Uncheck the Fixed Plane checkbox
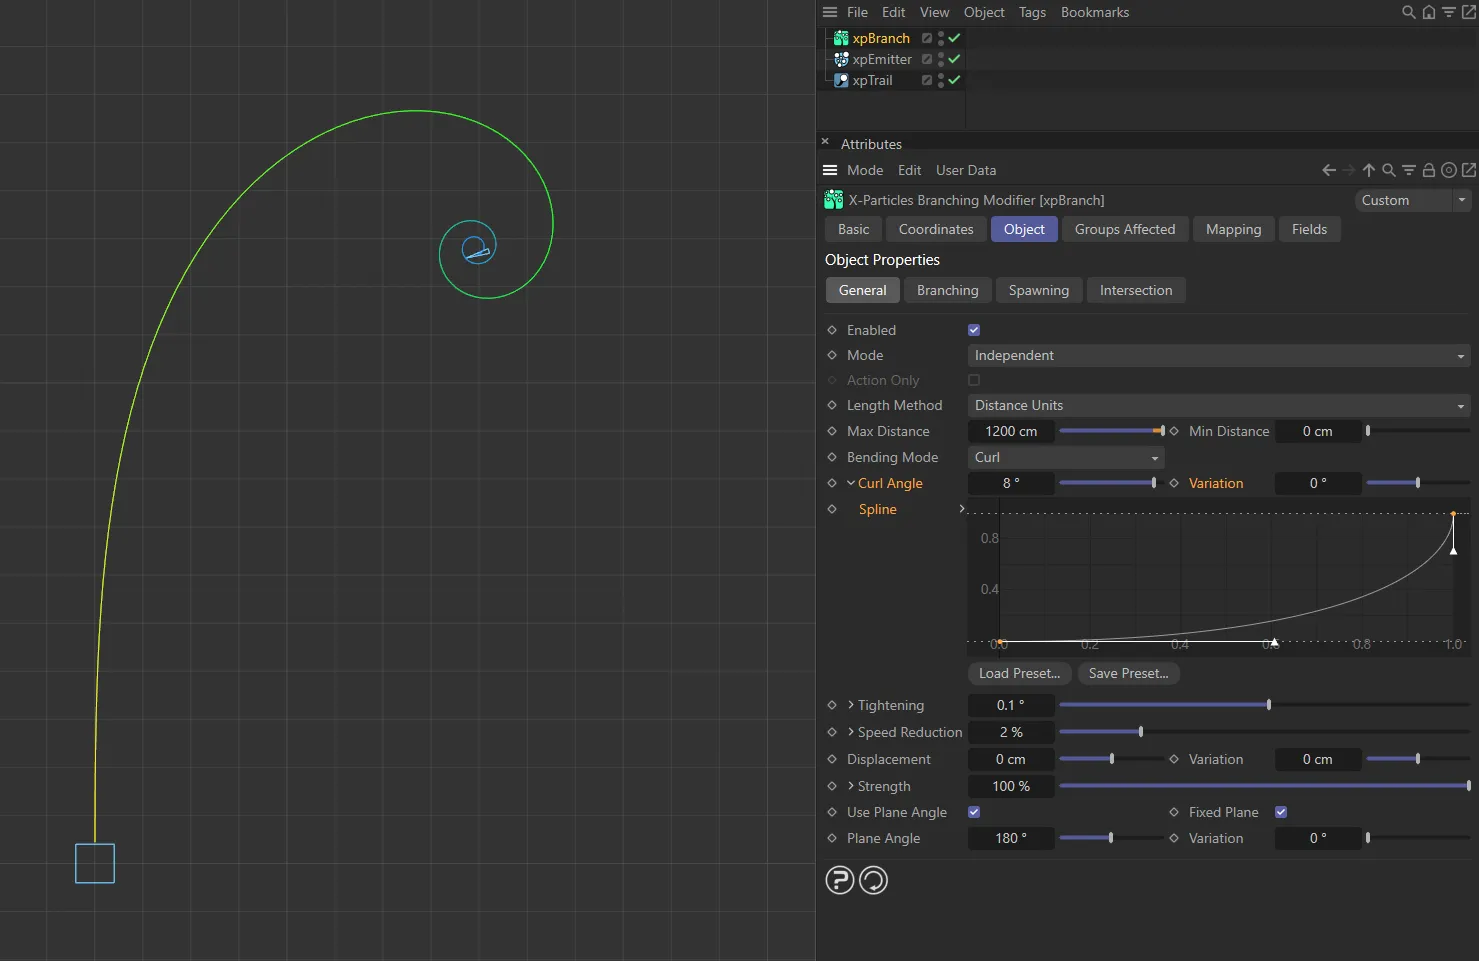 pyautogui.click(x=1281, y=812)
